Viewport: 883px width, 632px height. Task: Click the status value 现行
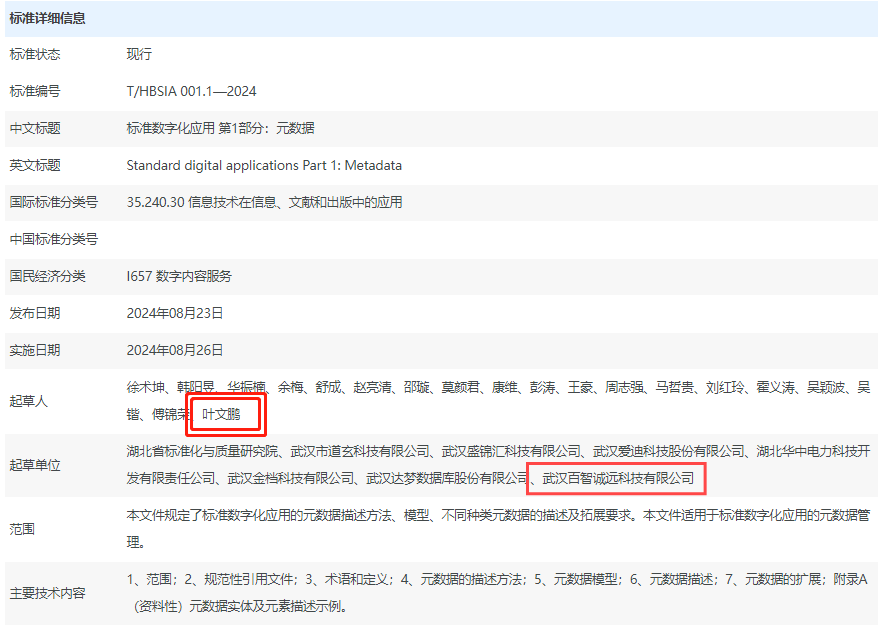[139, 54]
